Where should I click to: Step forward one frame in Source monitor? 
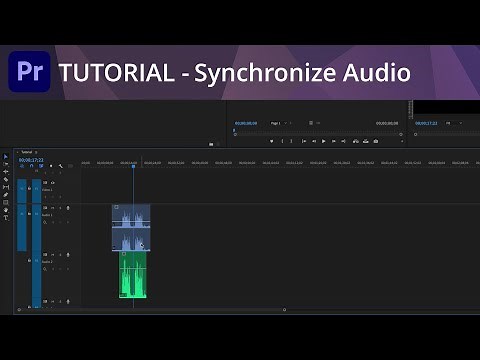tap(333, 141)
